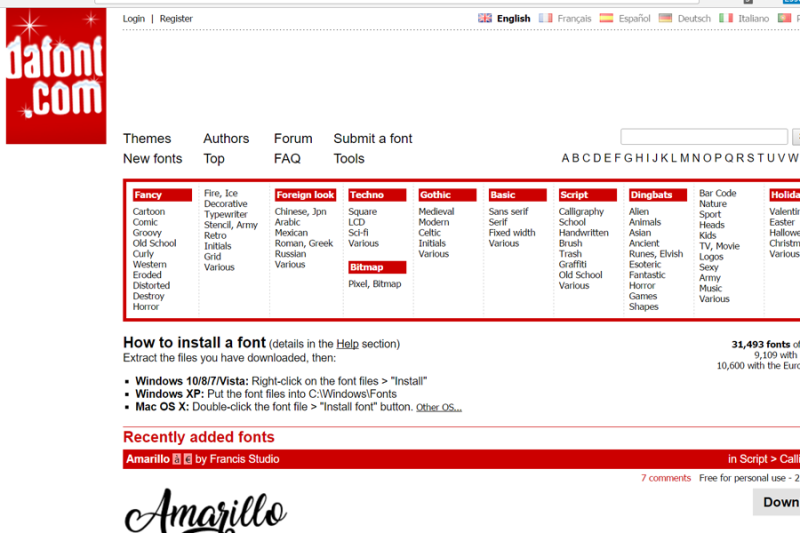
Task: Select Stencil, Army theme
Action: coord(231,225)
